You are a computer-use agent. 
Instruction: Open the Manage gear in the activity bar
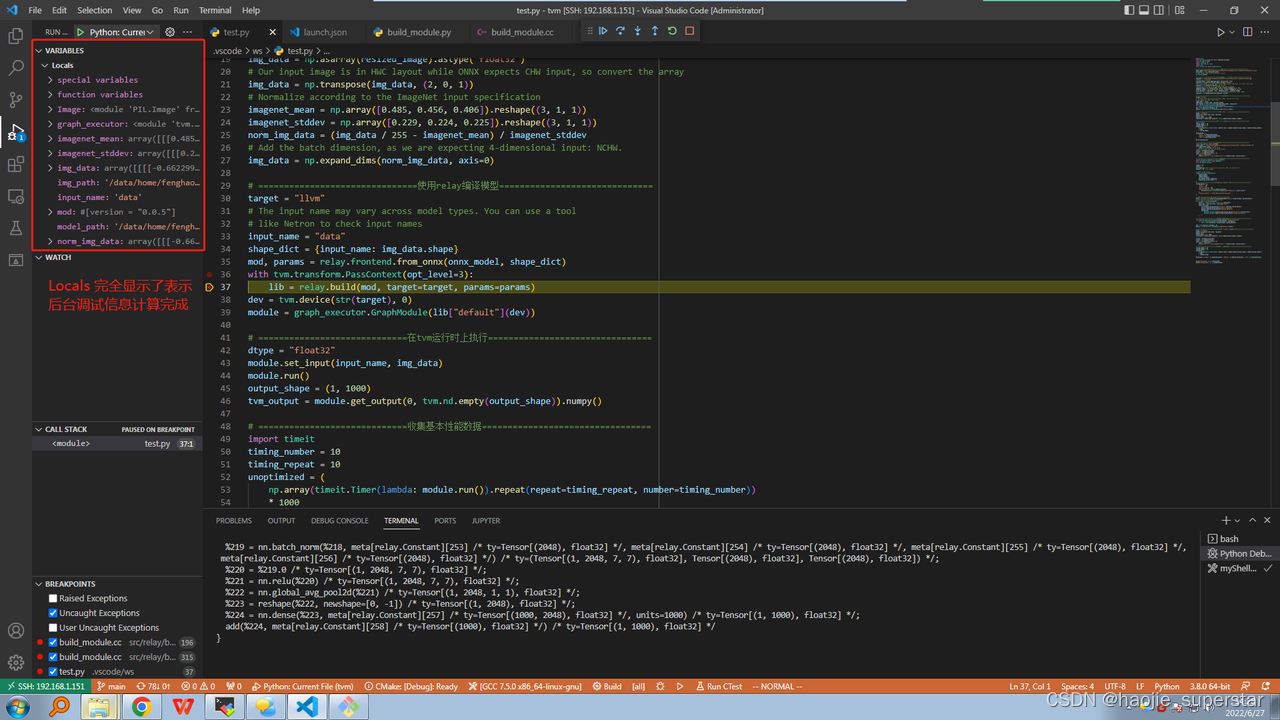[16, 662]
